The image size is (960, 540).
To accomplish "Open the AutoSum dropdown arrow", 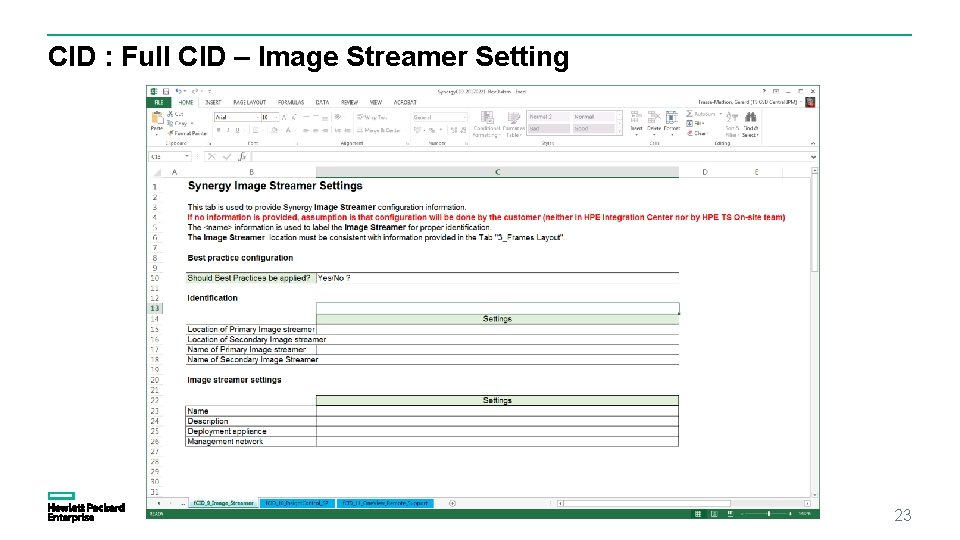I will 720,114.
